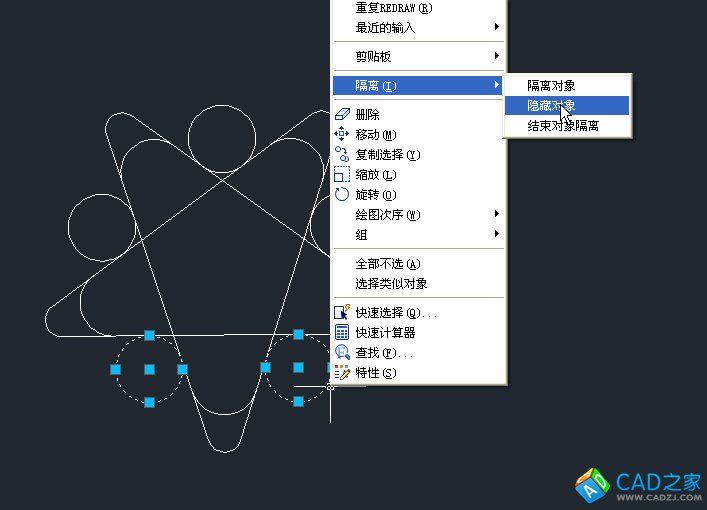The image size is (707, 510).
Task: Click the eraser icon next to 删除
Action: [x=342, y=115]
